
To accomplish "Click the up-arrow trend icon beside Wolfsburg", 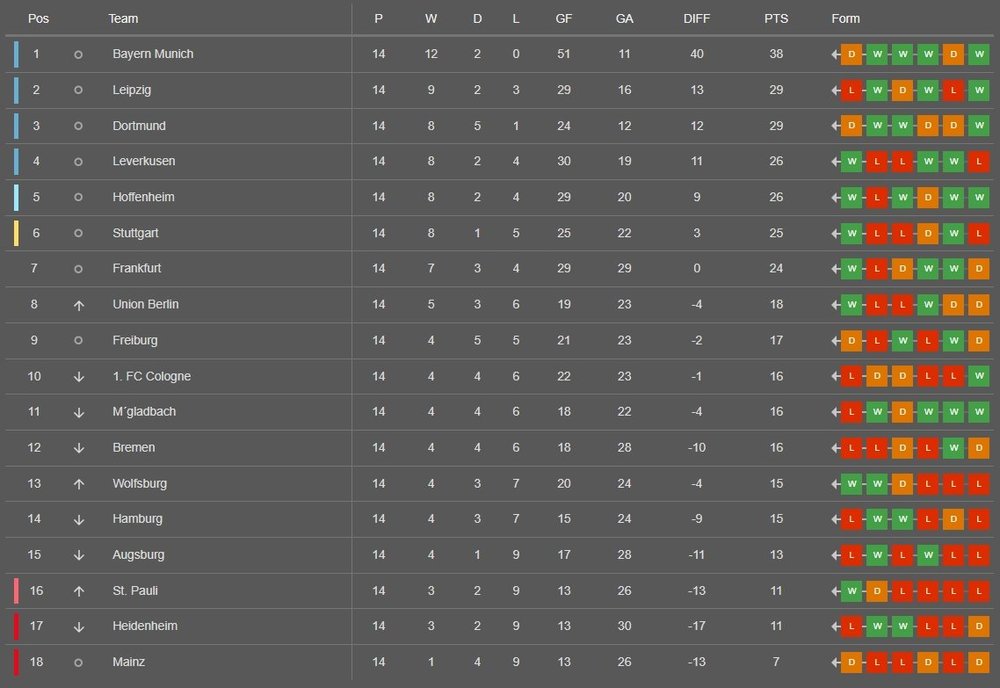I will pos(78,484).
